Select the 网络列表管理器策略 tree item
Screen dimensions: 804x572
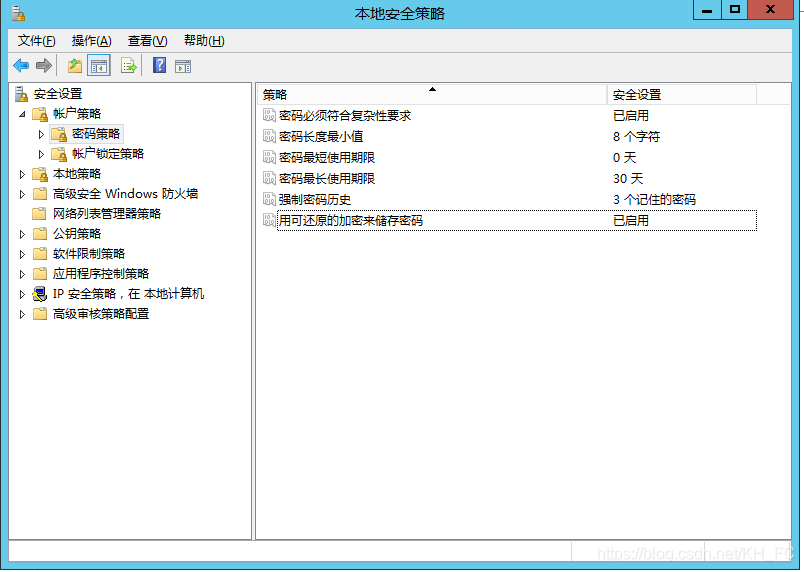pyautogui.click(x=107, y=214)
